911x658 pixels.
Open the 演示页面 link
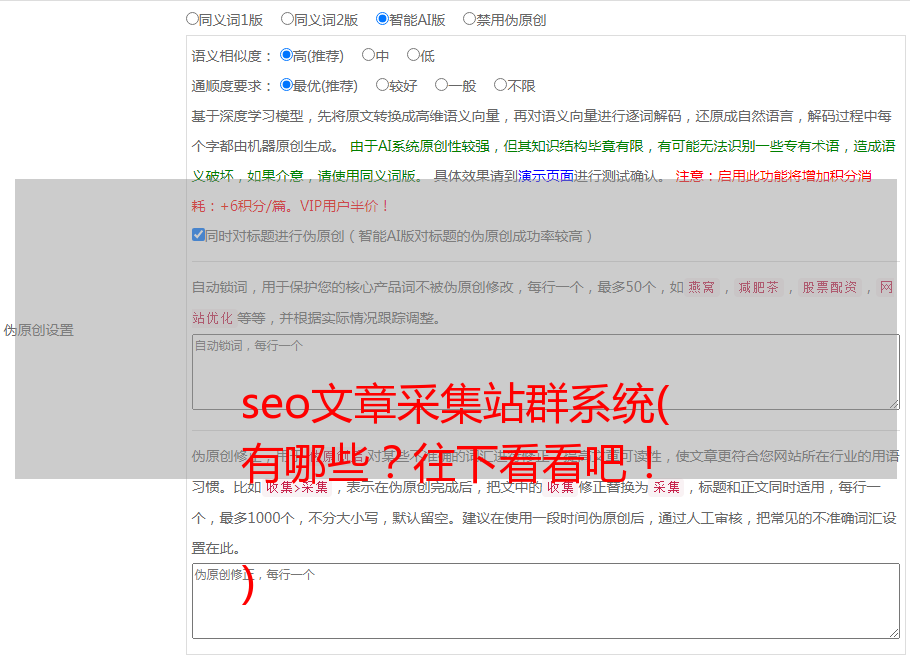[546, 176]
